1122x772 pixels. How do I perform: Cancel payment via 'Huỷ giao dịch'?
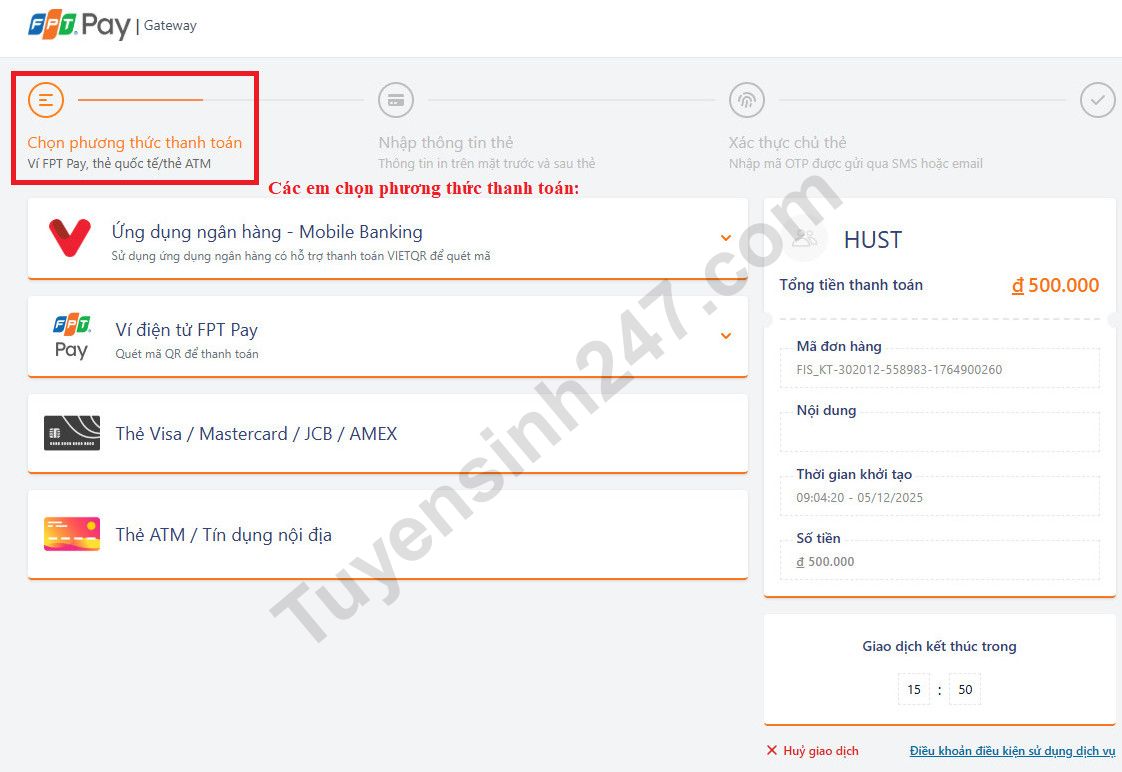click(812, 751)
